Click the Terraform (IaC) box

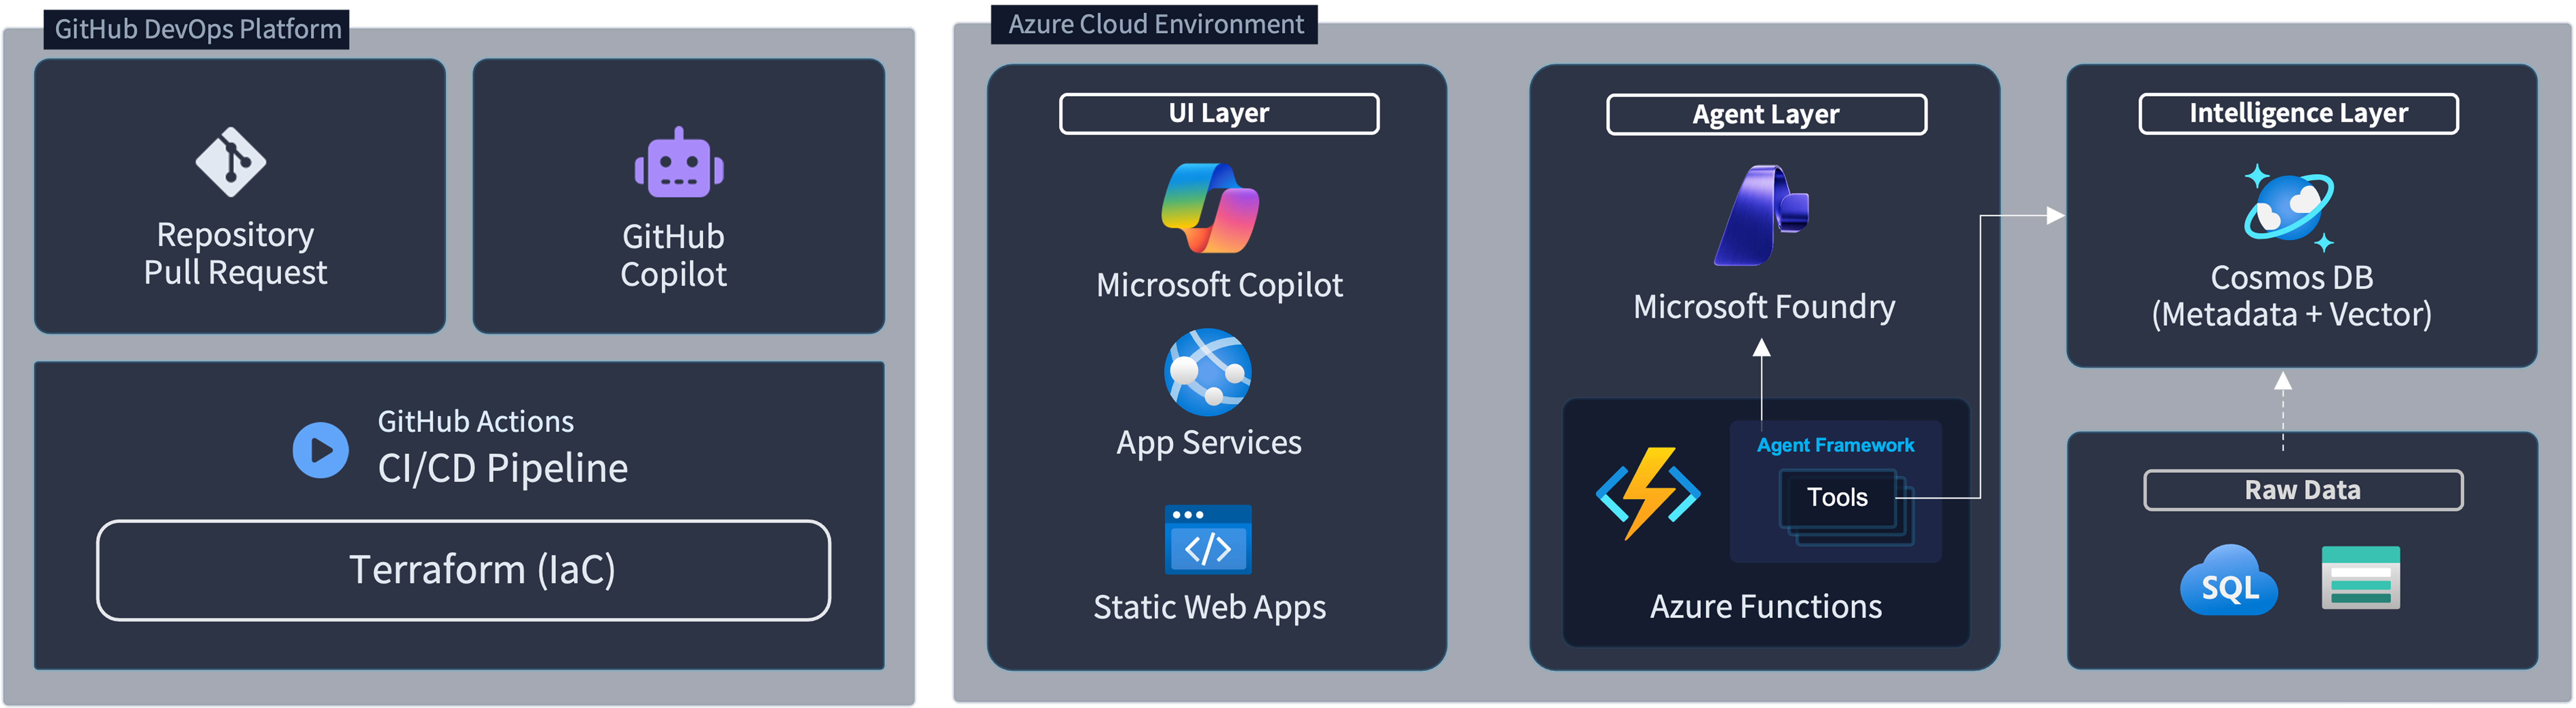[464, 570]
